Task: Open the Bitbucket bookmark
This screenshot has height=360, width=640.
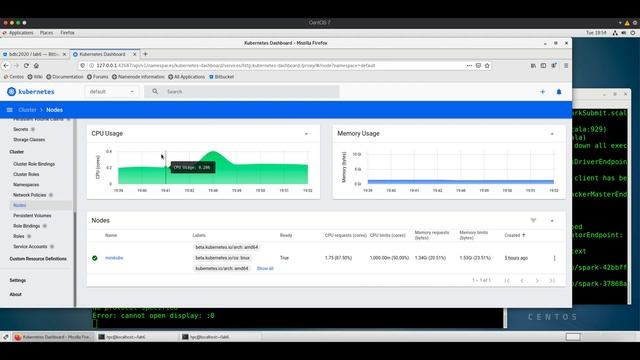Action: point(222,77)
